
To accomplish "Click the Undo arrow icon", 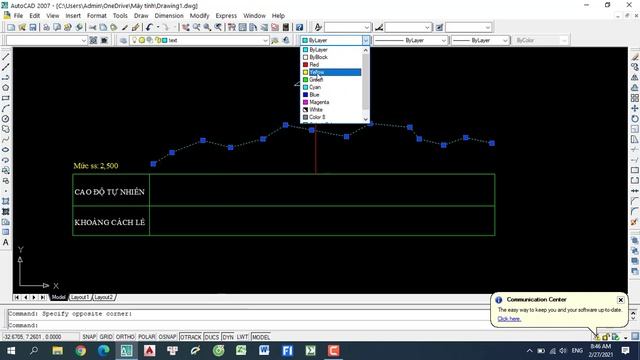I will pos(149,27).
